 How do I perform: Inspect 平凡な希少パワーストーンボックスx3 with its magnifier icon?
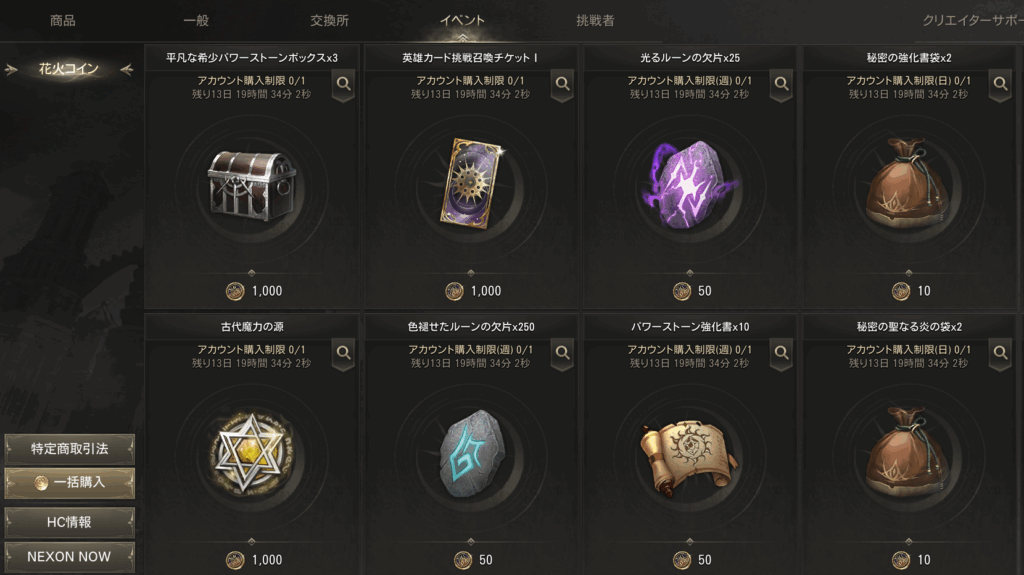(x=344, y=85)
